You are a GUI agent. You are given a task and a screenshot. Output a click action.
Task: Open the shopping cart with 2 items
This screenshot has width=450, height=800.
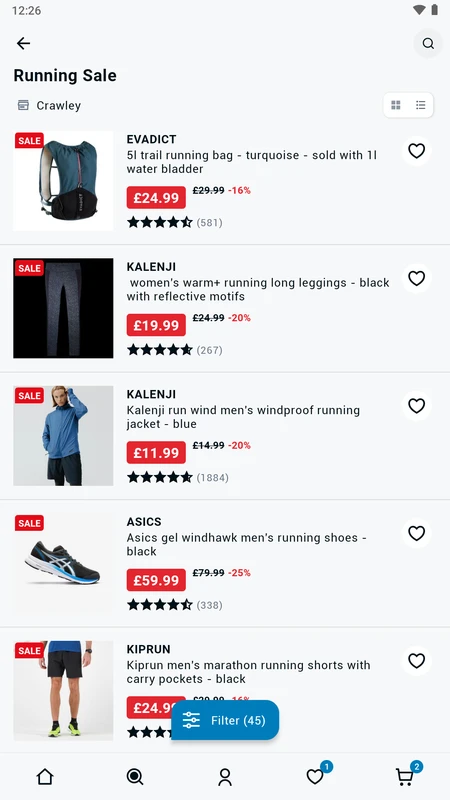point(407,774)
